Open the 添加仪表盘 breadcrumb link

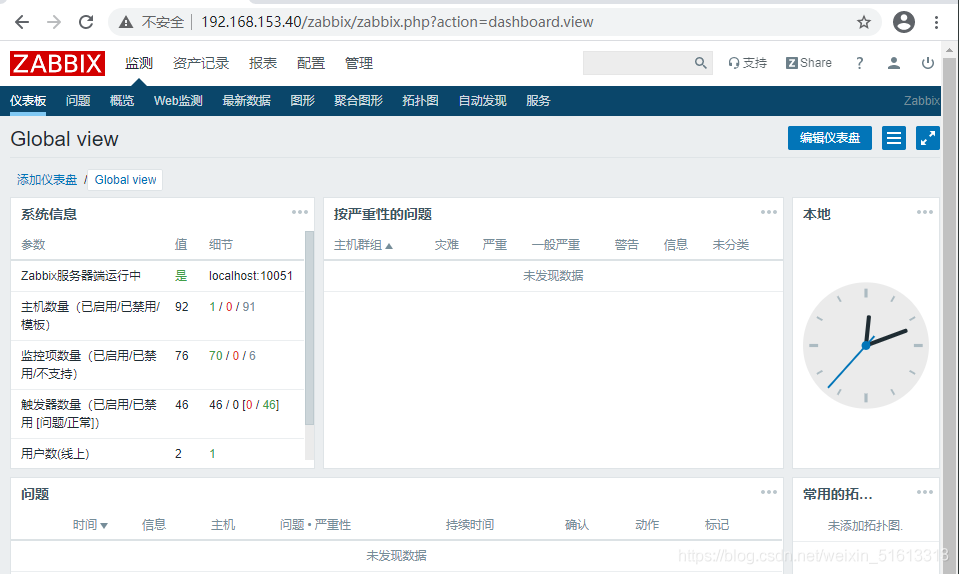[x=47, y=180]
